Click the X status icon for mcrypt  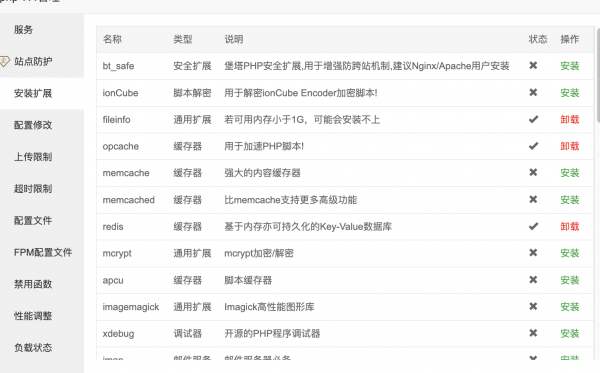pyautogui.click(x=533, y=253)
